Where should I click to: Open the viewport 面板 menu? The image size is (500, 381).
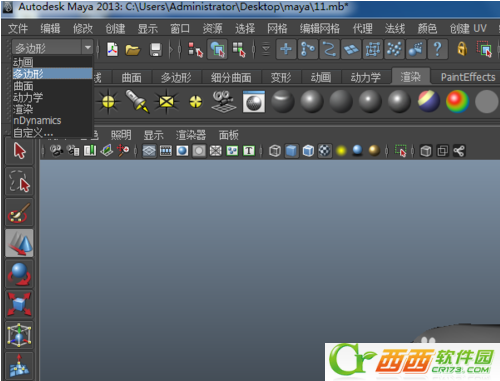click(x=229, y=135)
